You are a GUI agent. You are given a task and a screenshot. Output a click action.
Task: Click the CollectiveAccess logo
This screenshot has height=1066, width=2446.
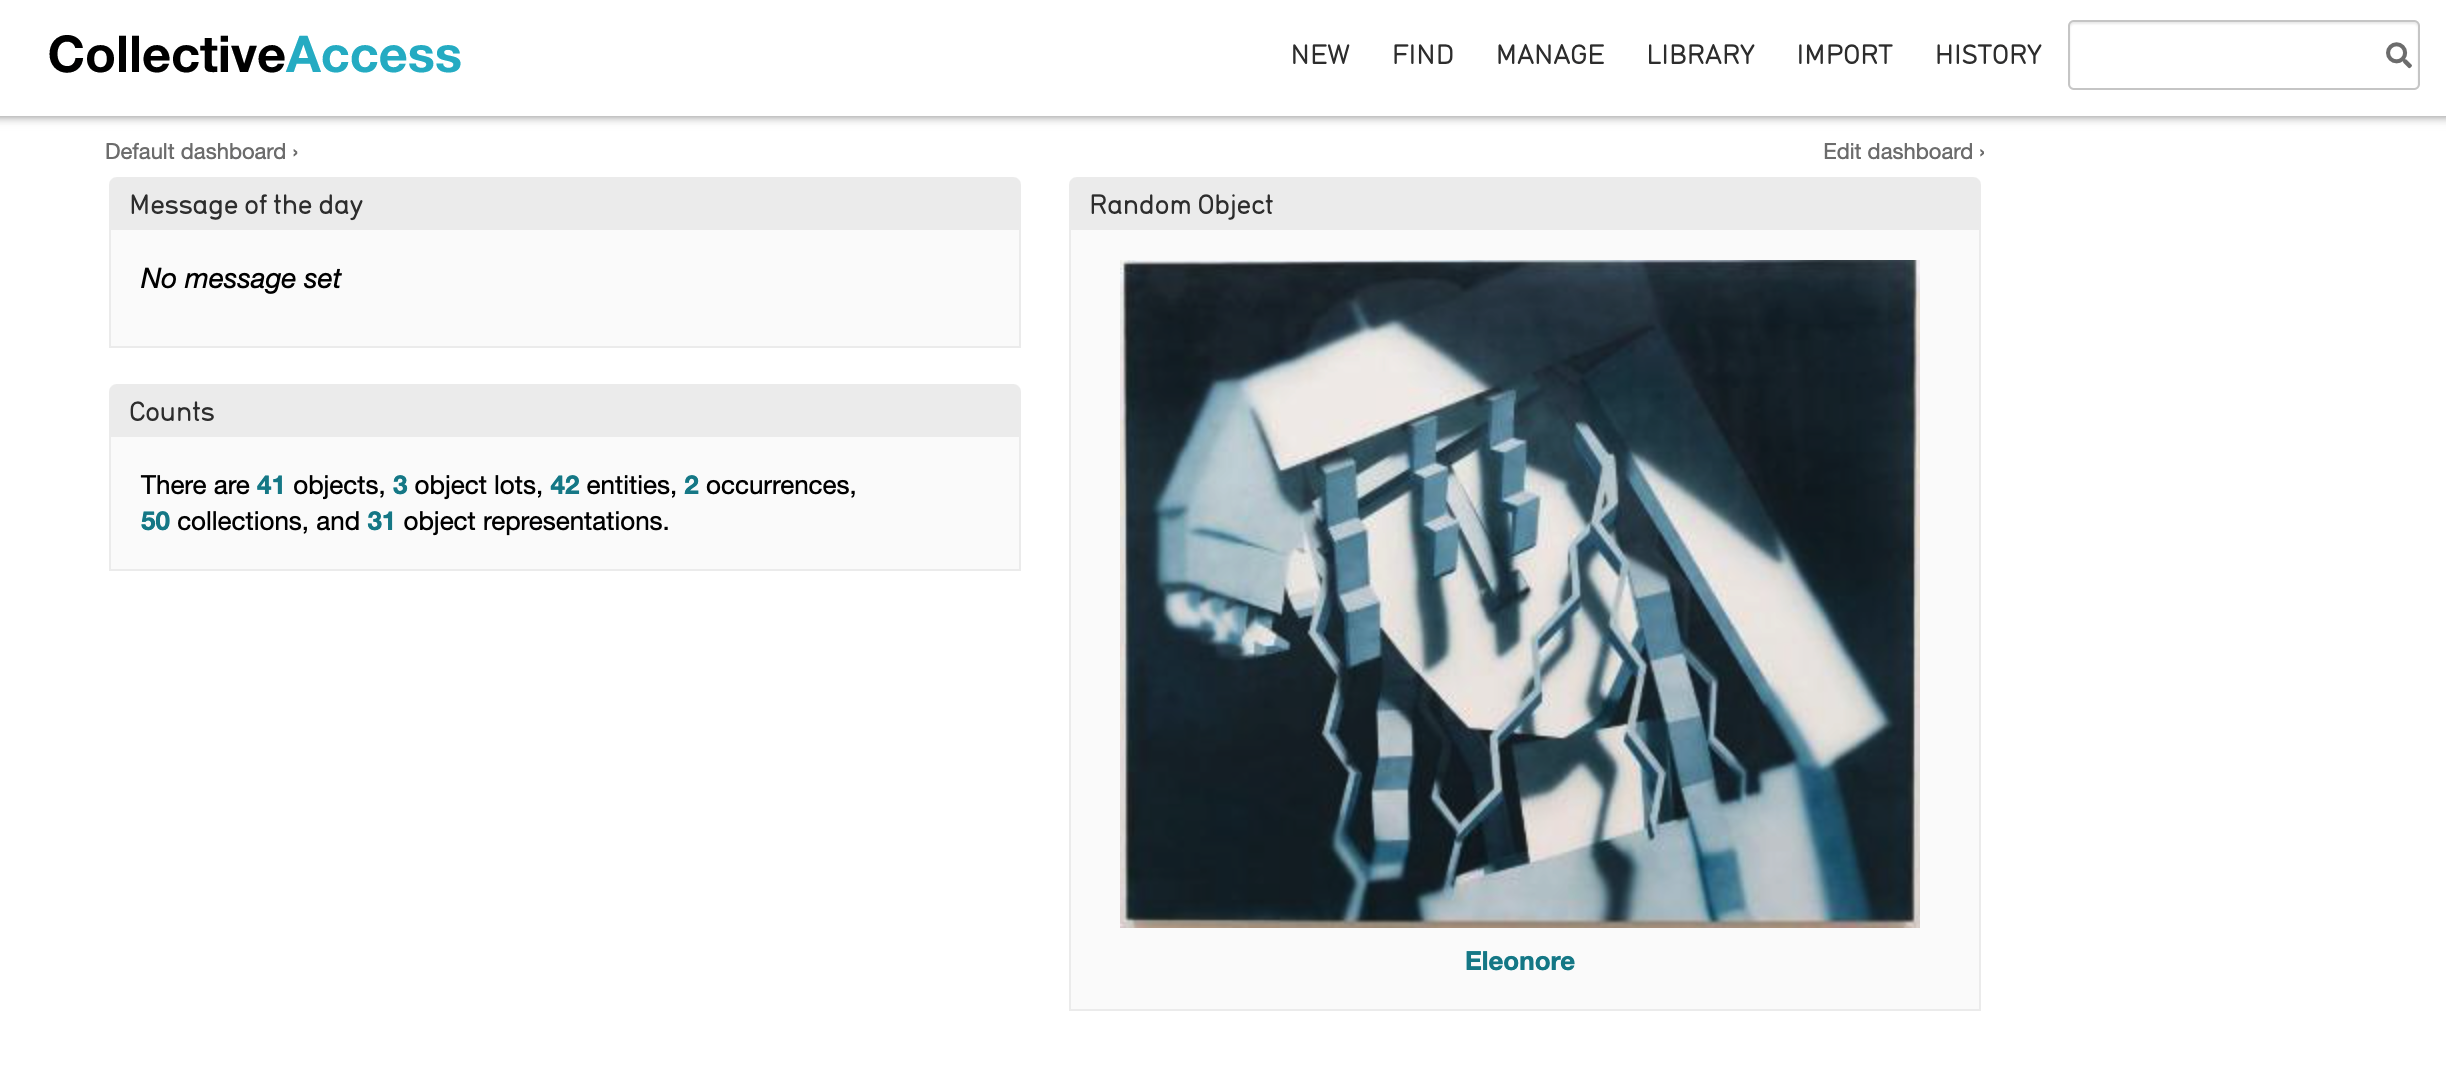(255, 55)
